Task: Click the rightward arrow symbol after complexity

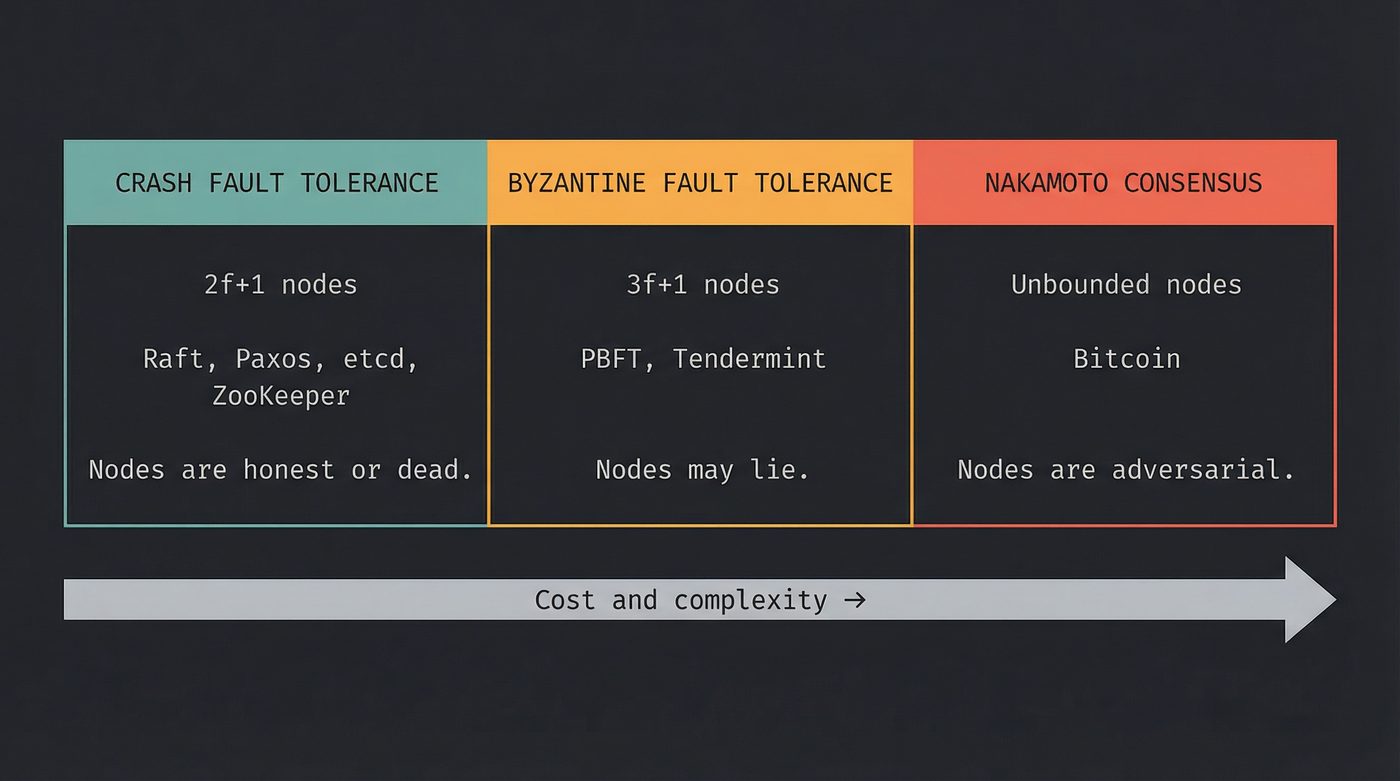Action: click(855, 600)
